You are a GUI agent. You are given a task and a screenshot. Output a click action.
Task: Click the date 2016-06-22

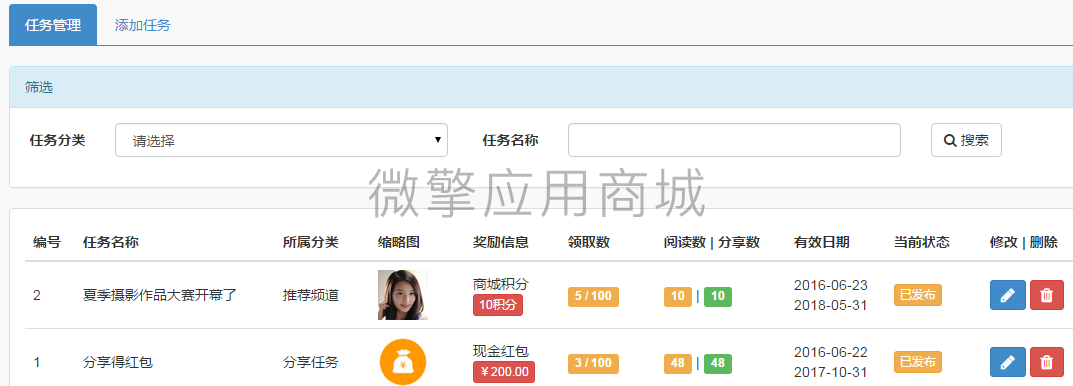coord(831,352)
